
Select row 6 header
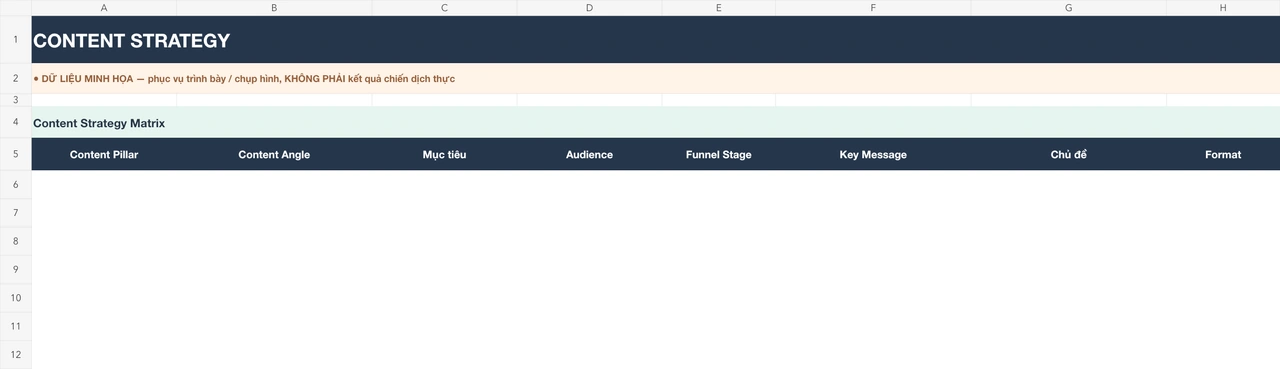(16, 184)
